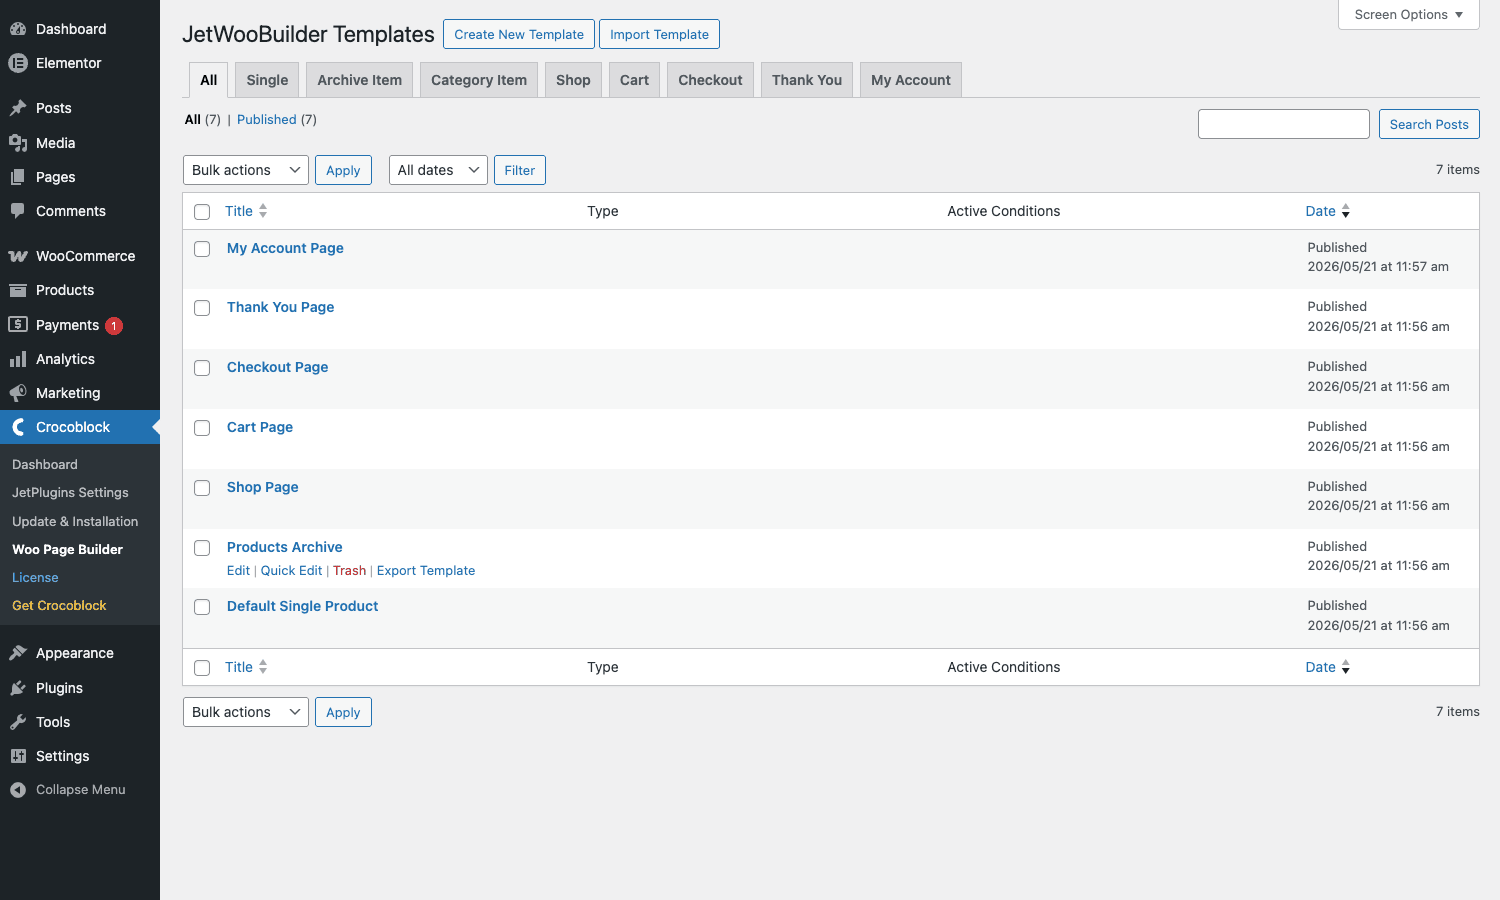1500x900 pixels.
Task: Switch to the My Account tab
Action: coord(911,80)
